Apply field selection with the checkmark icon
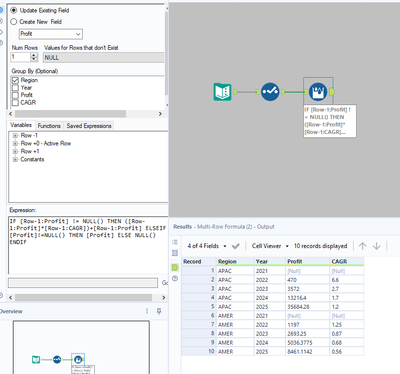 (x=236, y=246)
